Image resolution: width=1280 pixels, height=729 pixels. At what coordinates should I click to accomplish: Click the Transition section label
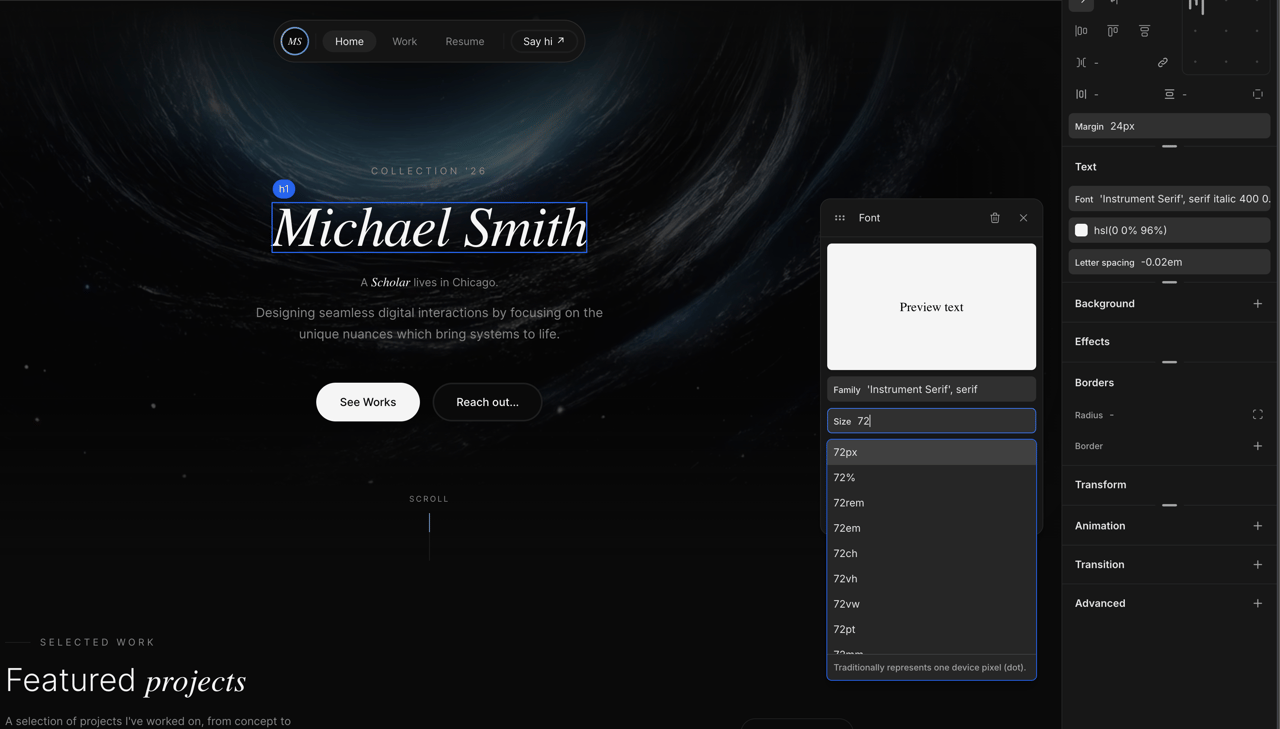1099,565
